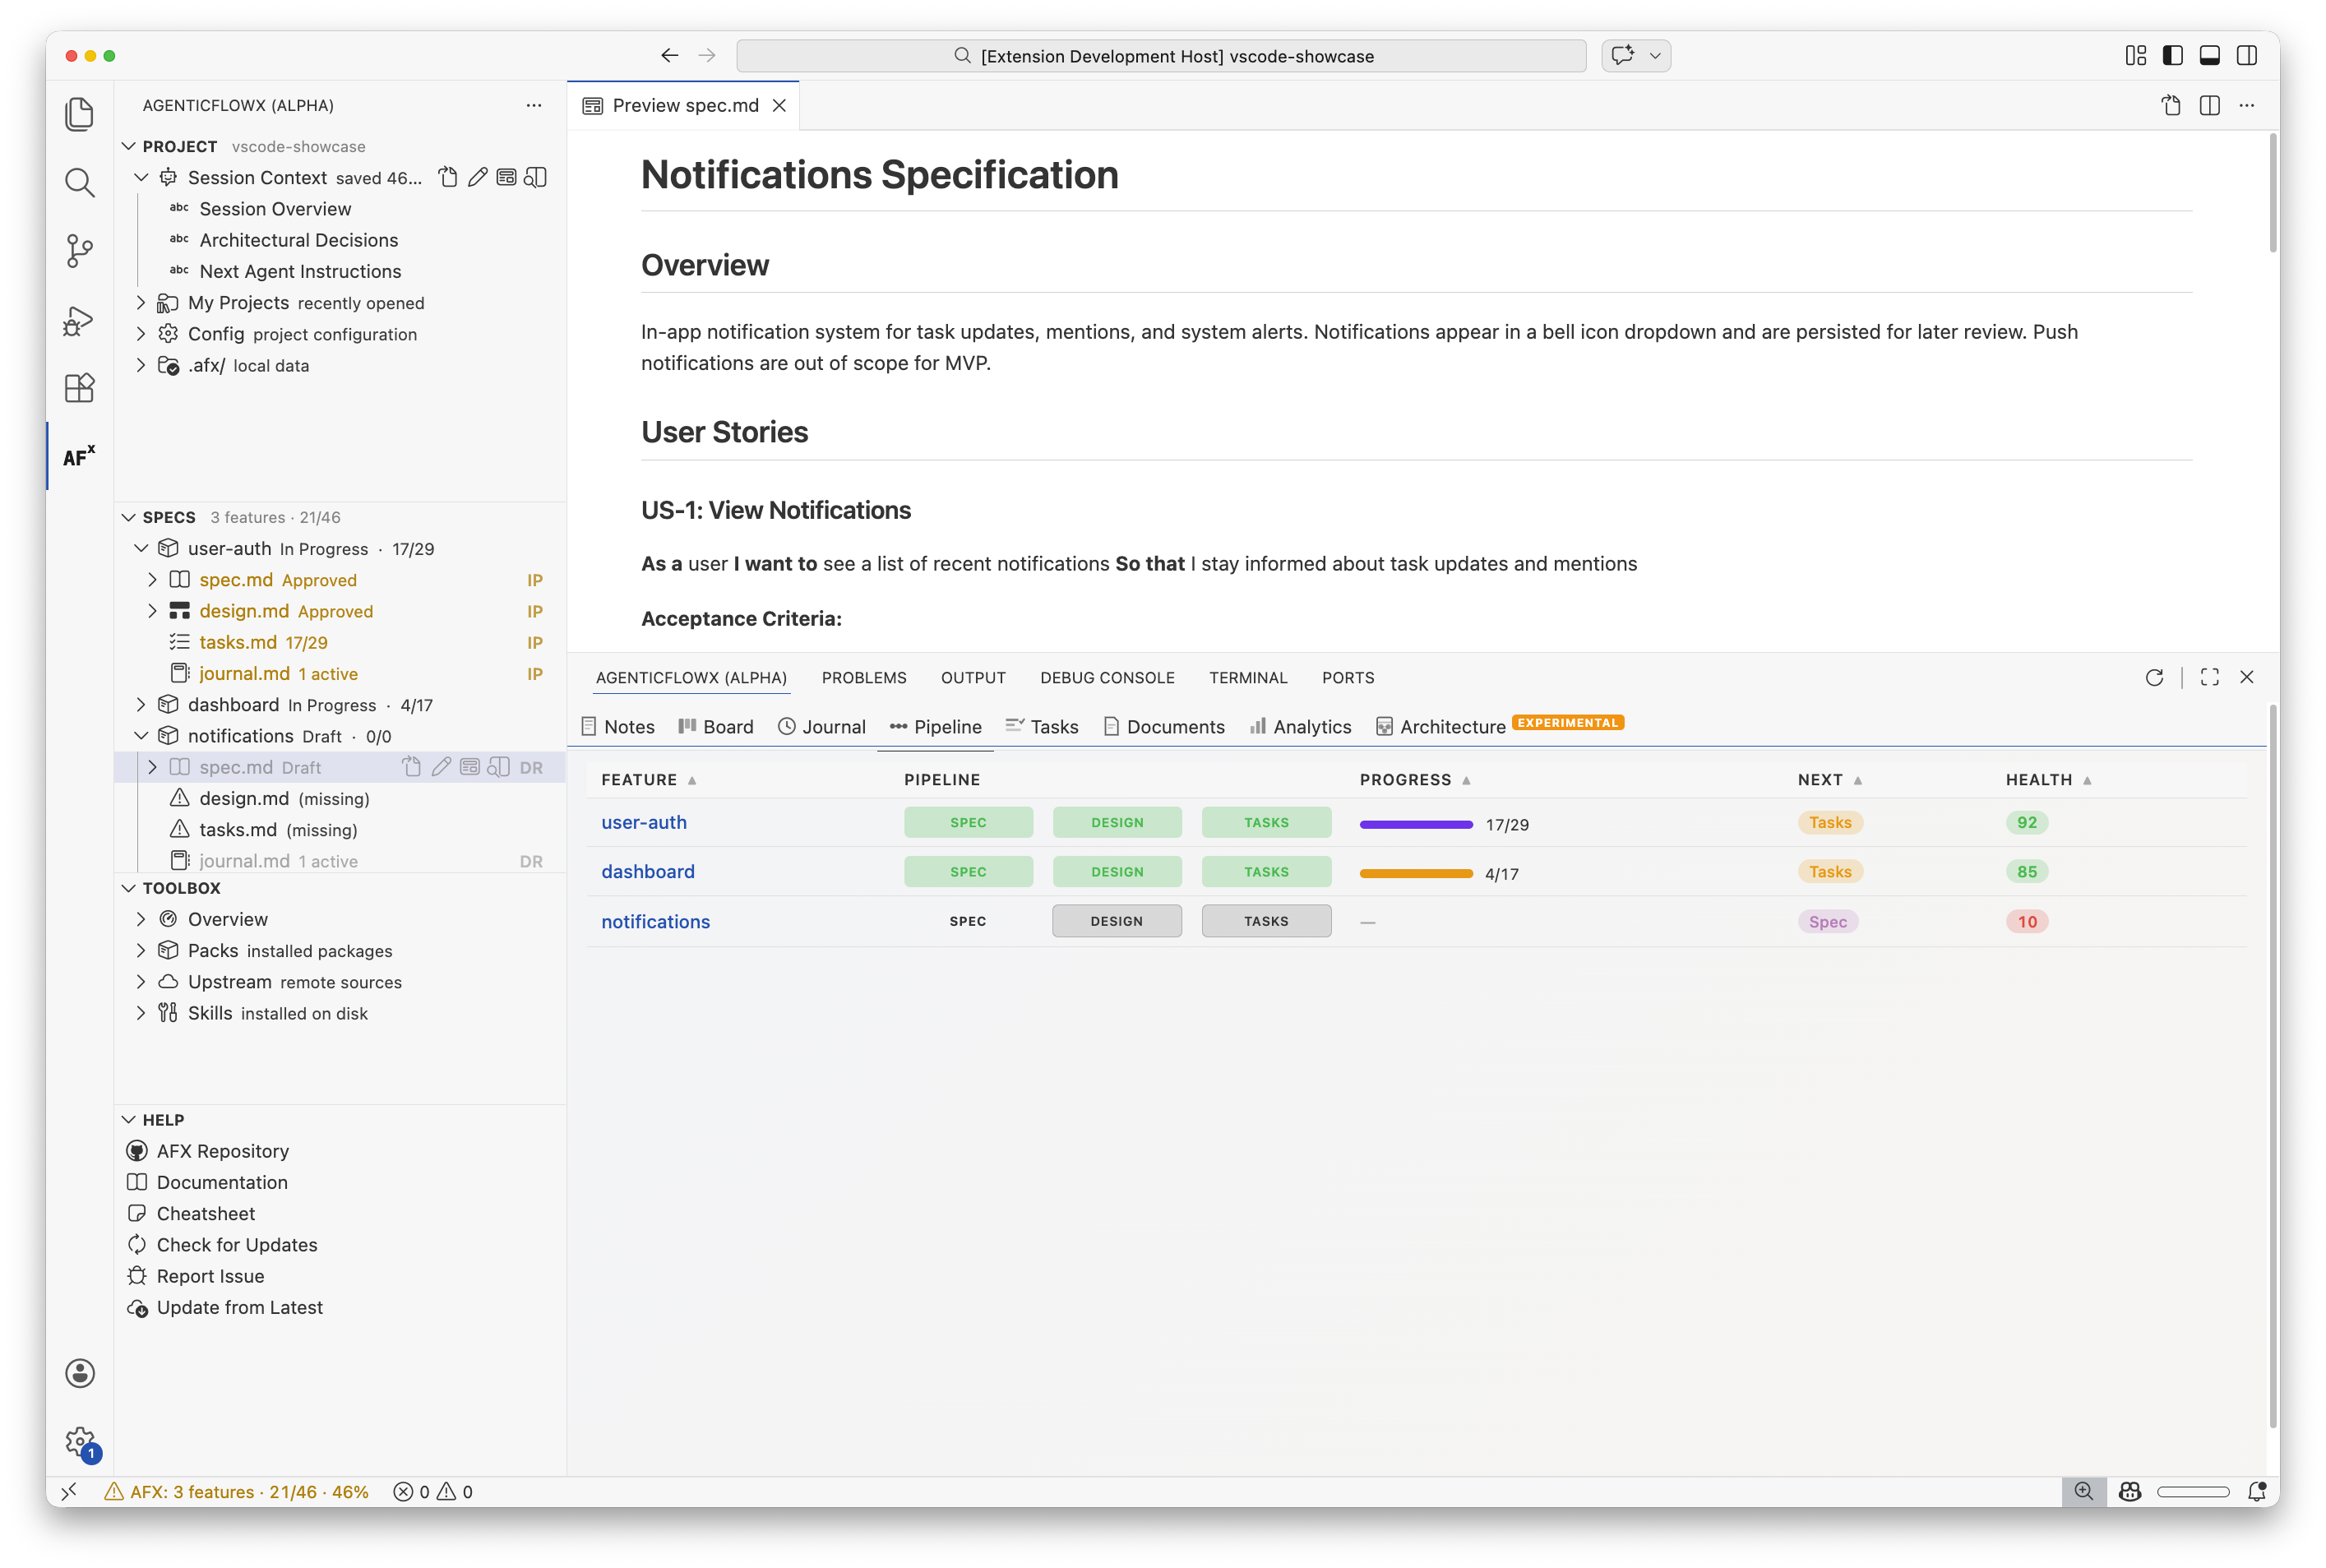Image resolution: width=2326 pixels, height=1568 pixels.
Task: Open the user-auth feature link
Action: coord(643,822)
